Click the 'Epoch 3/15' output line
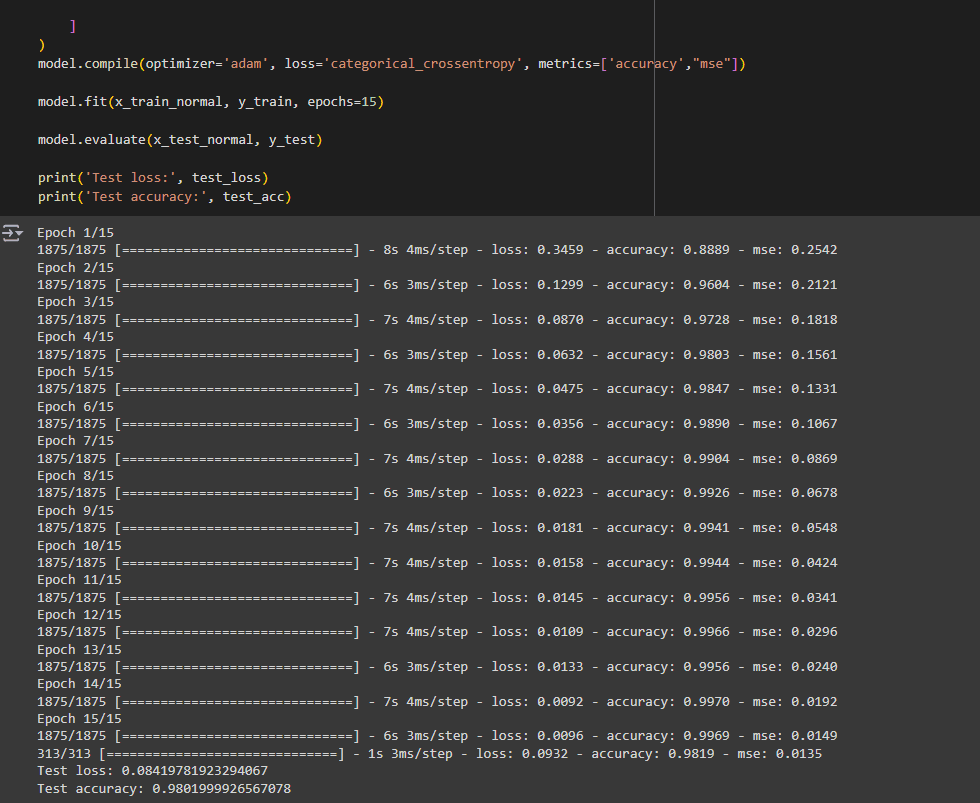This screenshot has height=803, width=980. [x=76, y=302]
